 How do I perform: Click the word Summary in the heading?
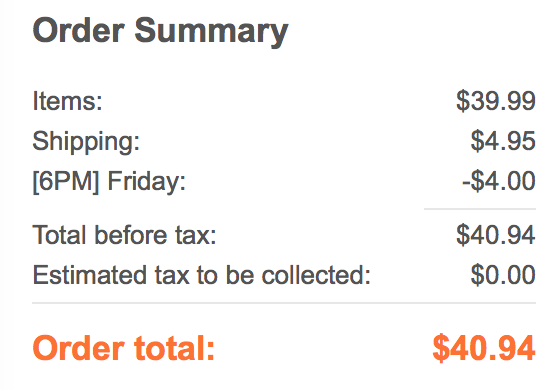(211, 33)
